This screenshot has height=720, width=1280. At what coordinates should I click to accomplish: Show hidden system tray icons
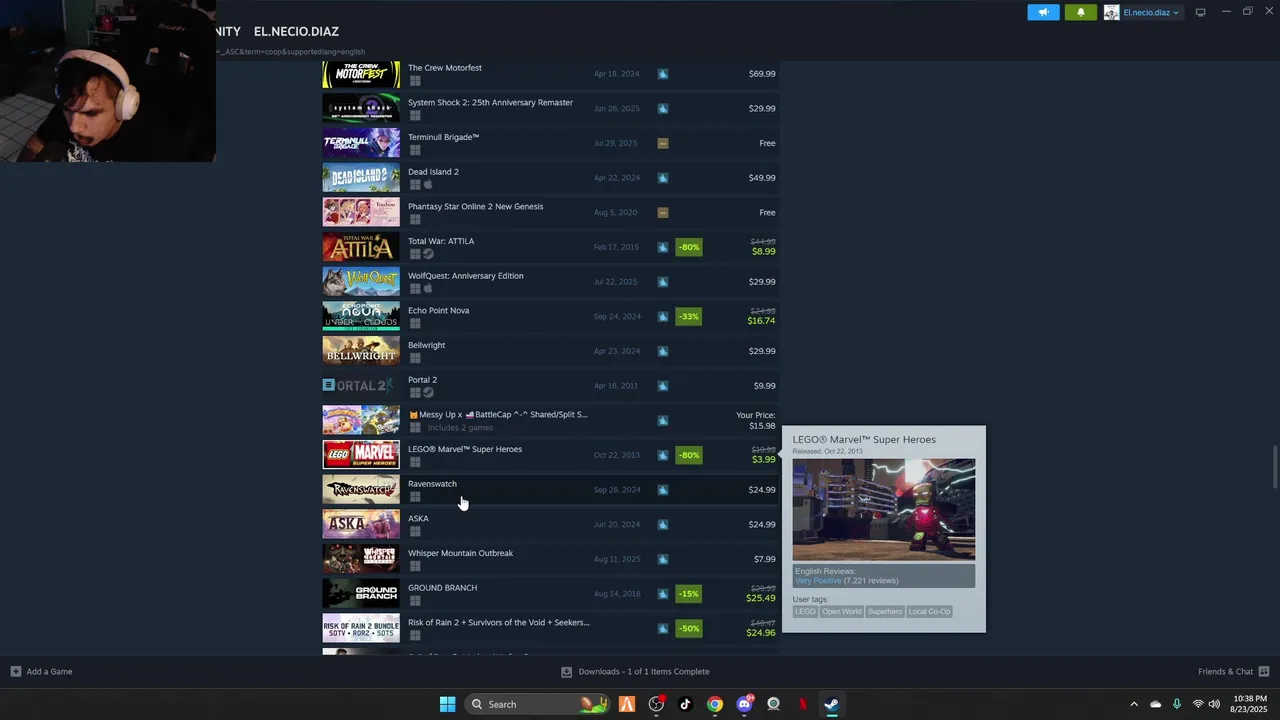[1134, 704]
